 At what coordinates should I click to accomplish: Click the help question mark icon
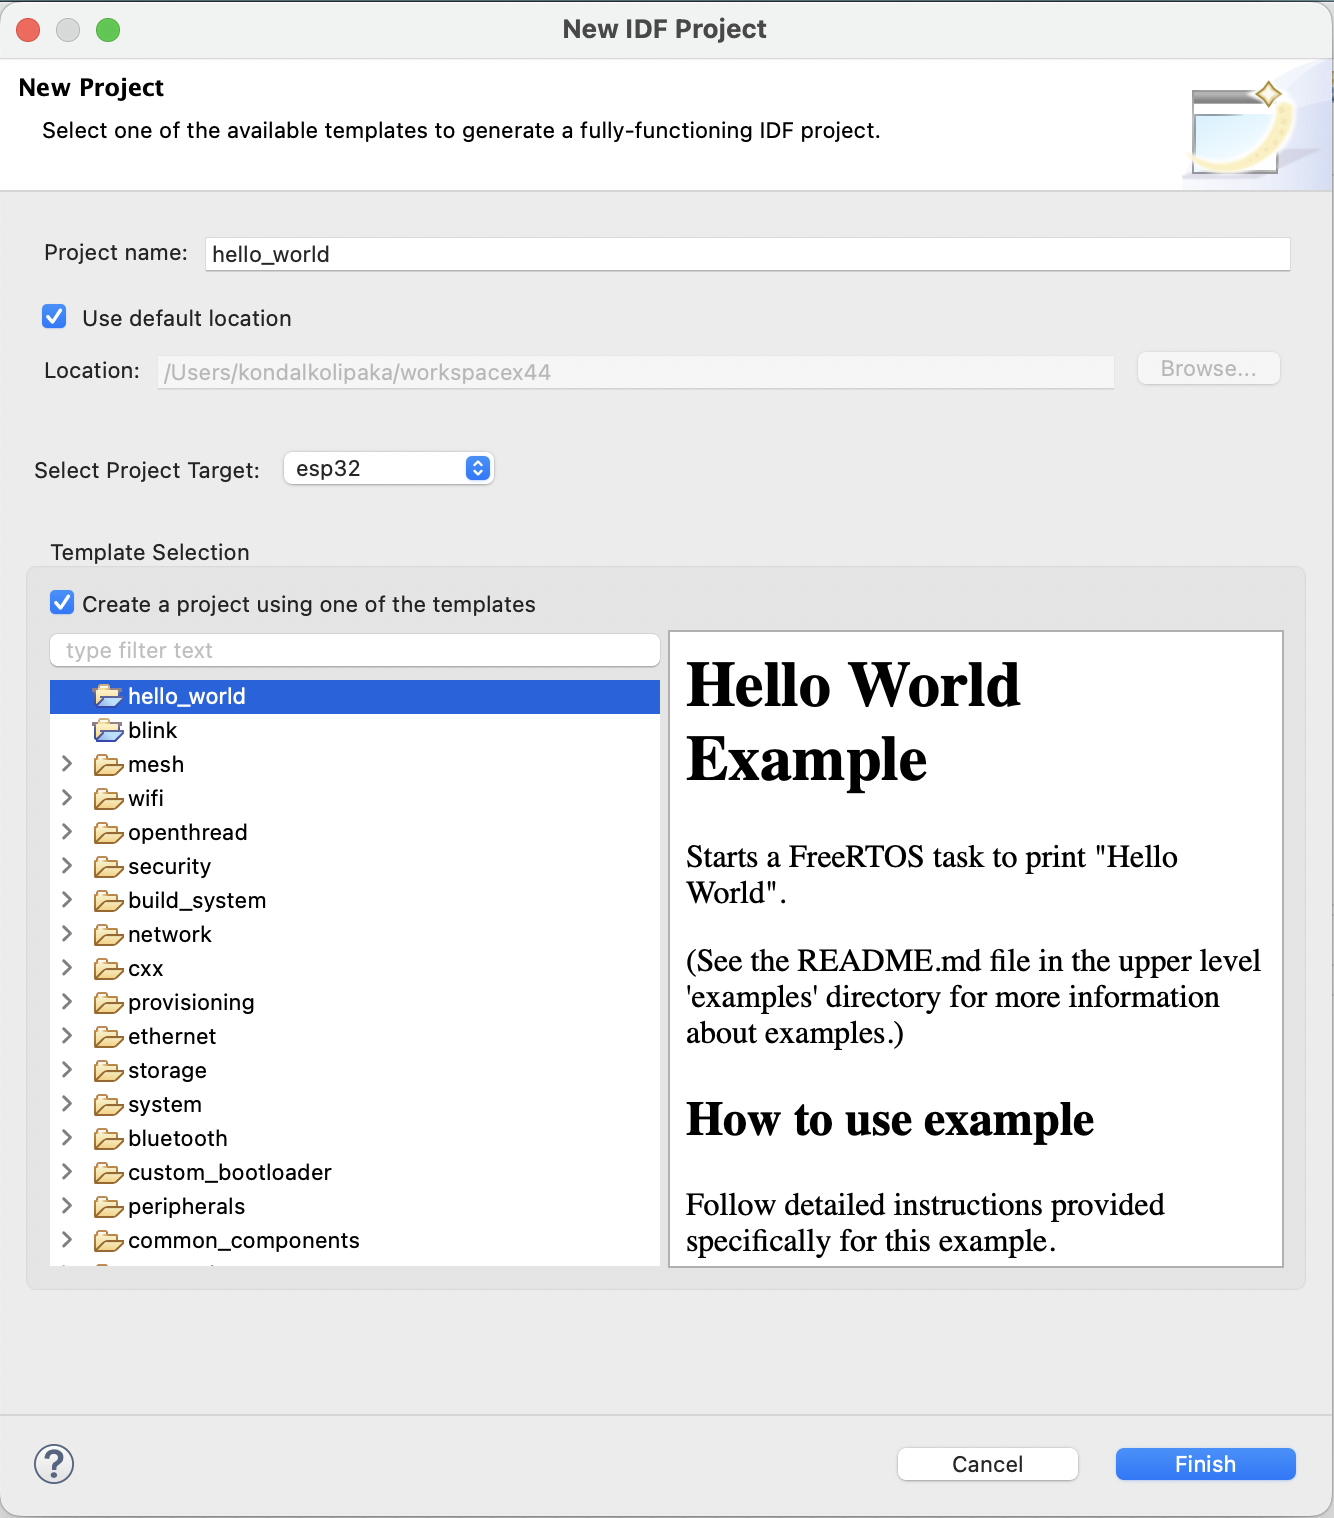tap(54, 1464)
